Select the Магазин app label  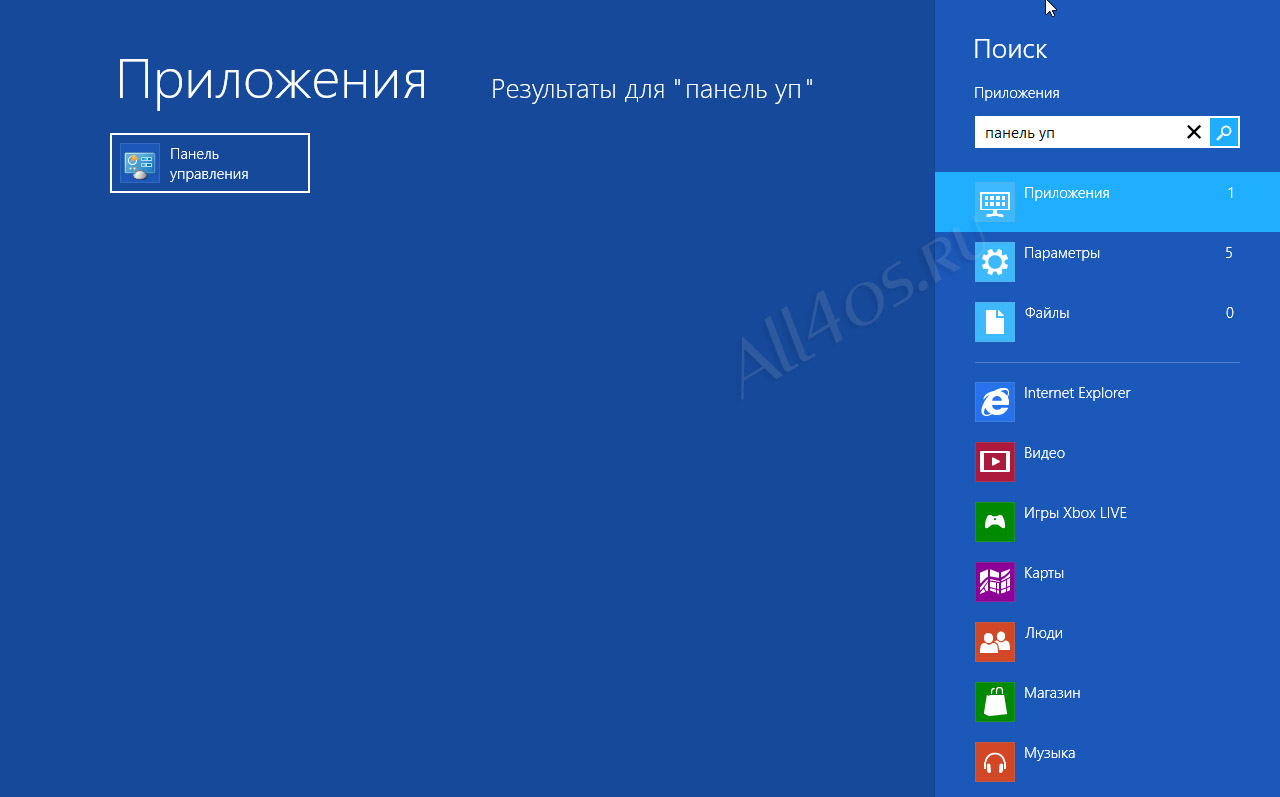point(1052,693)
